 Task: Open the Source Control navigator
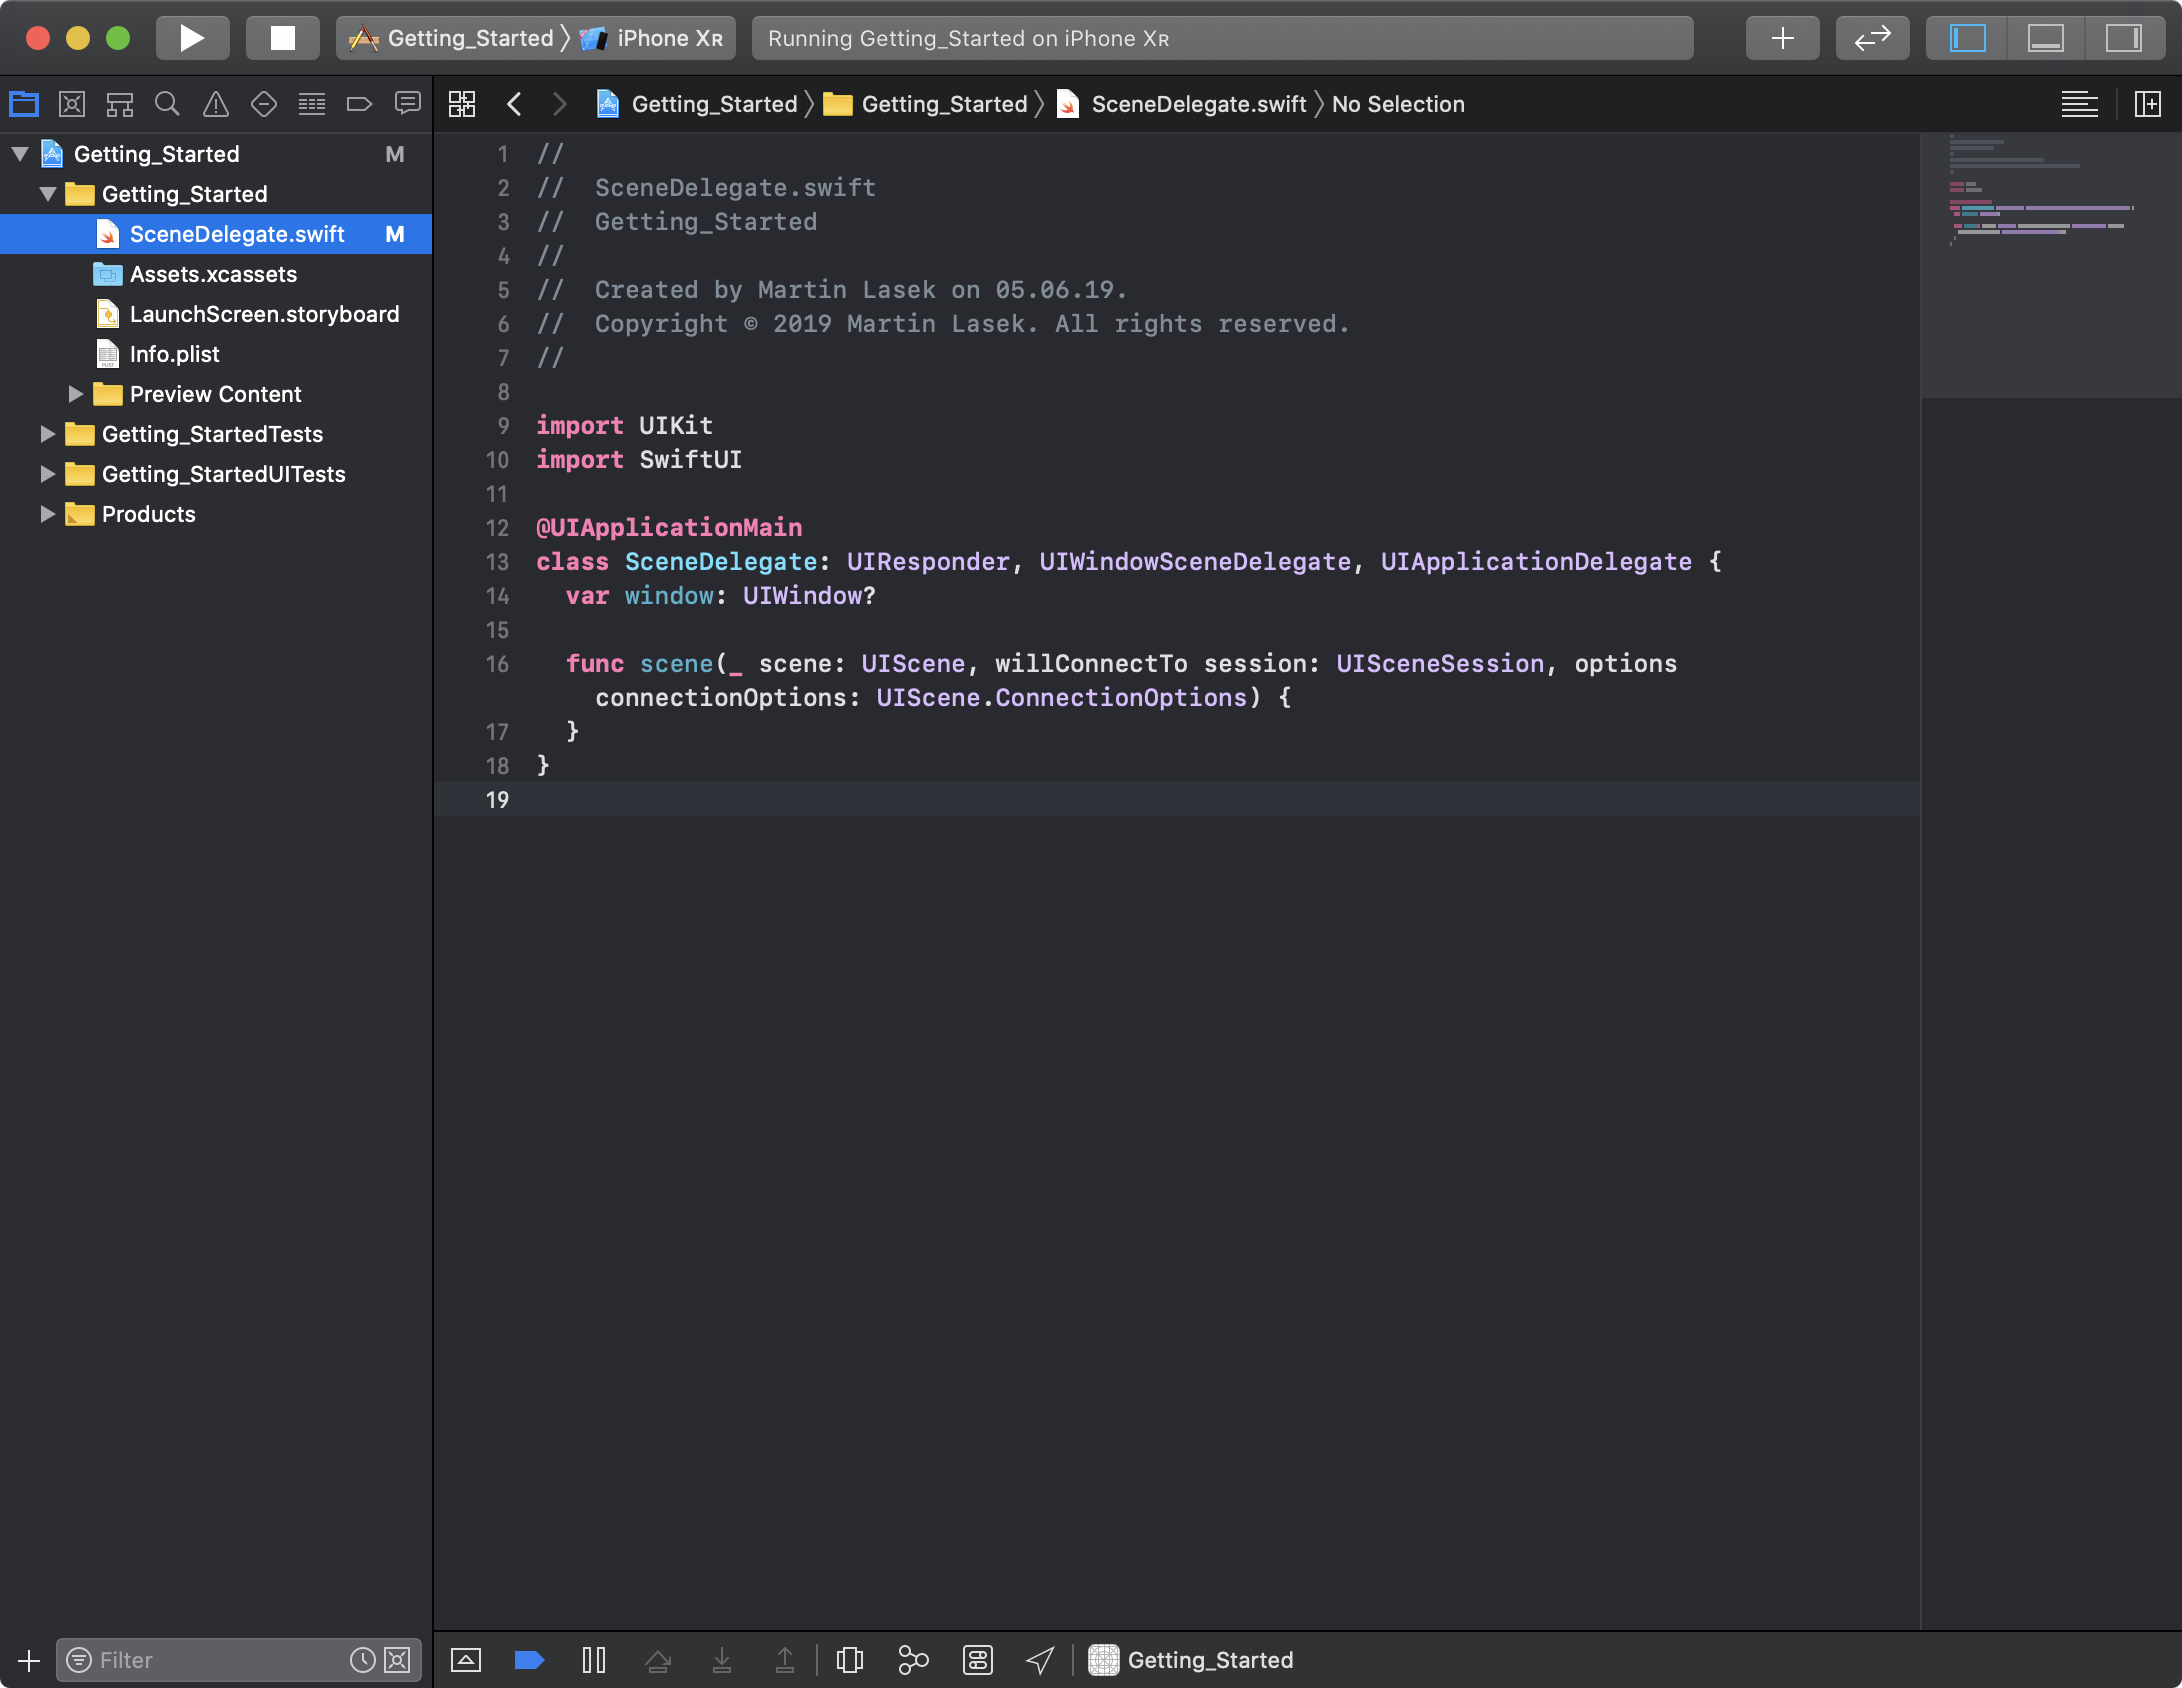click(72, 103)
